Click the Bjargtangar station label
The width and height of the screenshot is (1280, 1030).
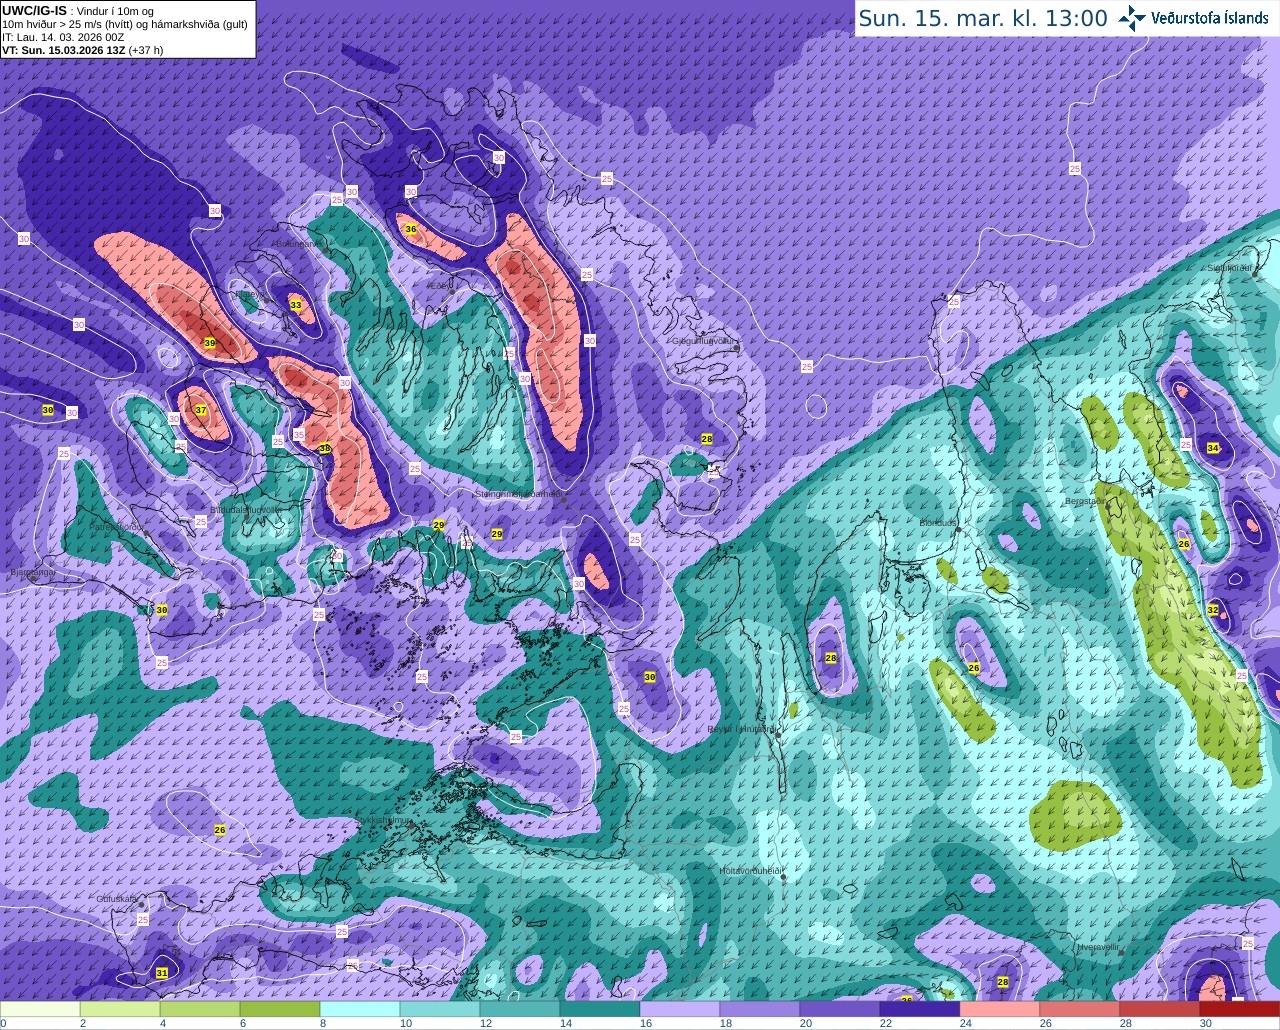point(31,572)
